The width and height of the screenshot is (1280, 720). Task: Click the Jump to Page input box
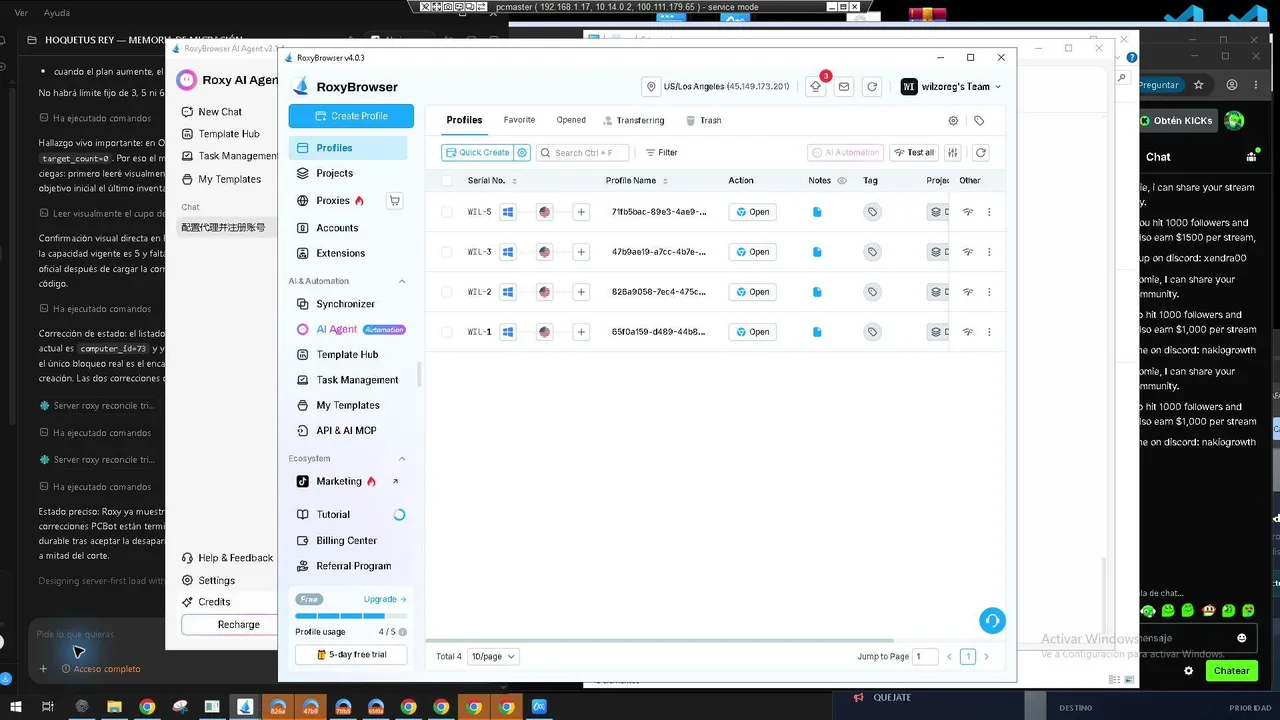coord(926,656)
